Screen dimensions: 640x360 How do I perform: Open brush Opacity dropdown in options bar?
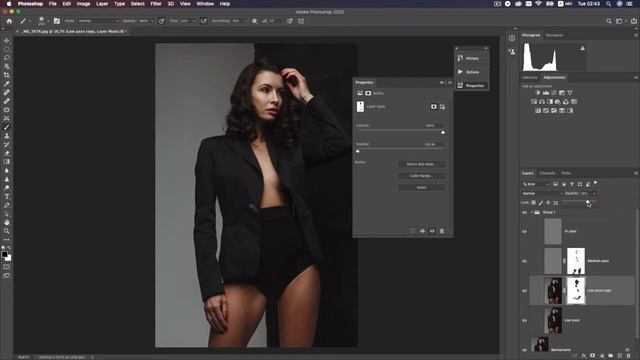coord(152,21)
